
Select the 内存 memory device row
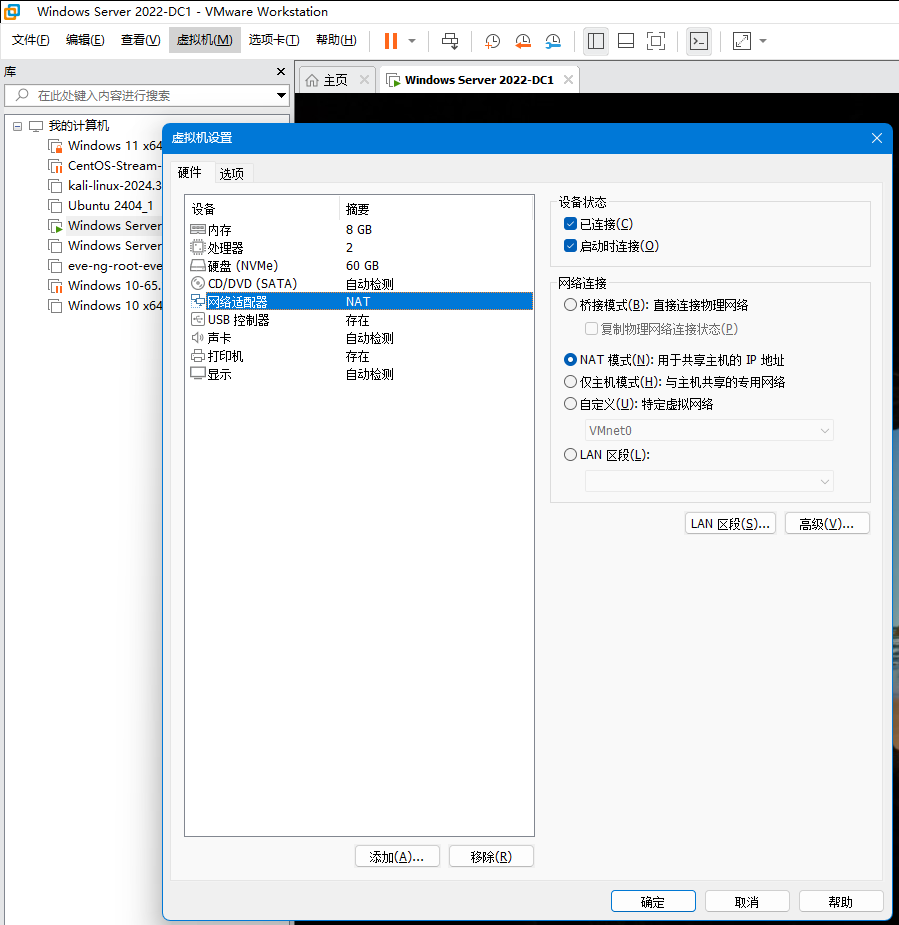click(x=359, y=229)
